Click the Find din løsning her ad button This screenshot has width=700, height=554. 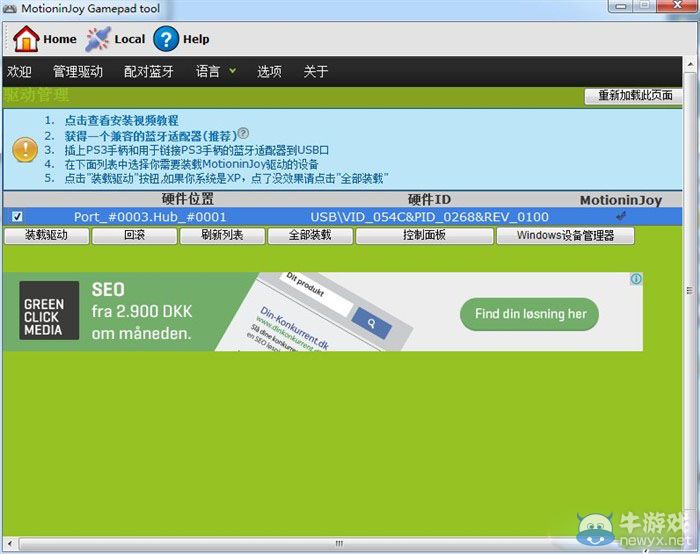pyautogui.click(x=529, y=314)
